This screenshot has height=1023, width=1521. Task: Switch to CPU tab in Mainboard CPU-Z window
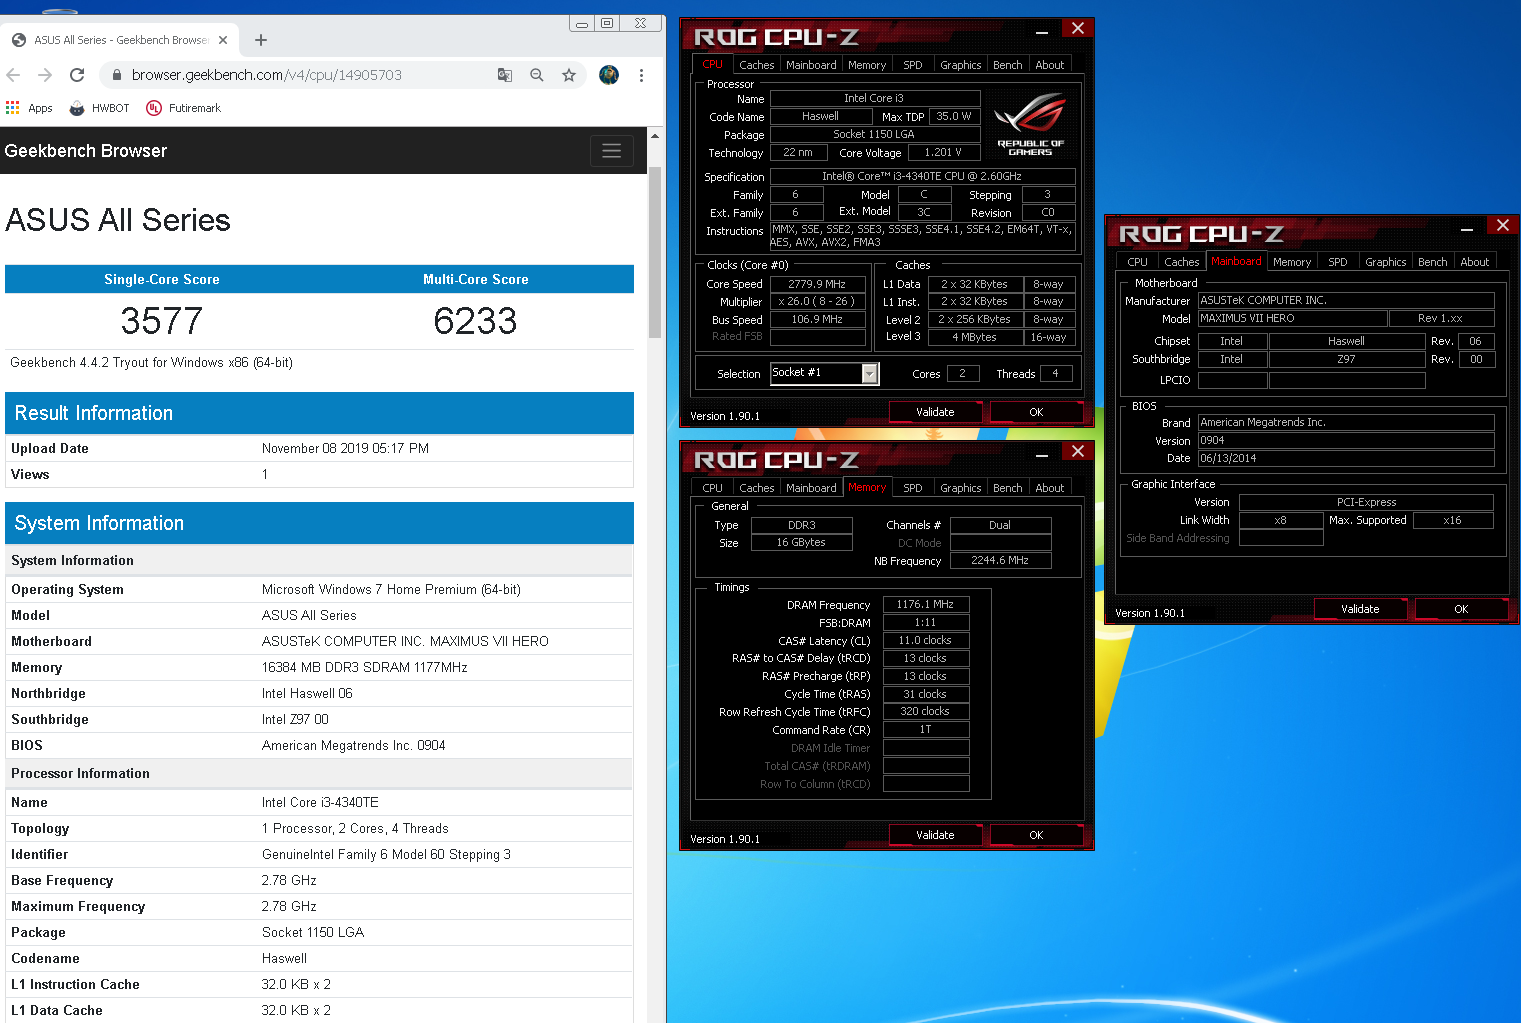pyautogui.click(x=1138, y=262)
